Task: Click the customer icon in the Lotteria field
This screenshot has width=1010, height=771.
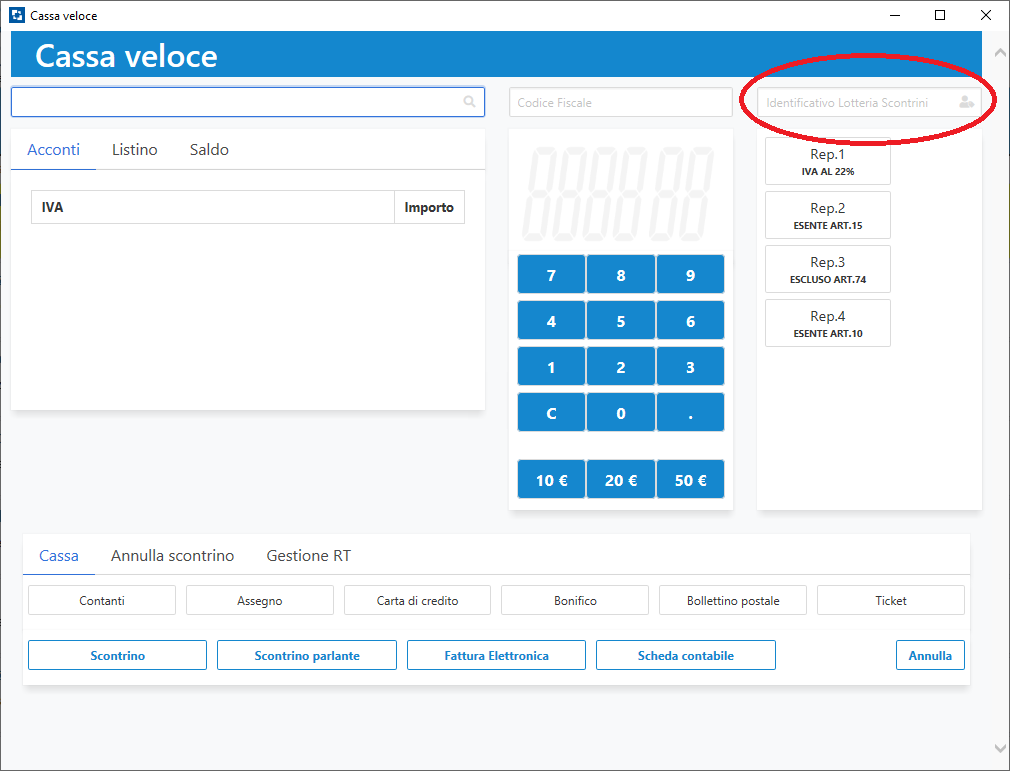Action: [x=965, y=102]
